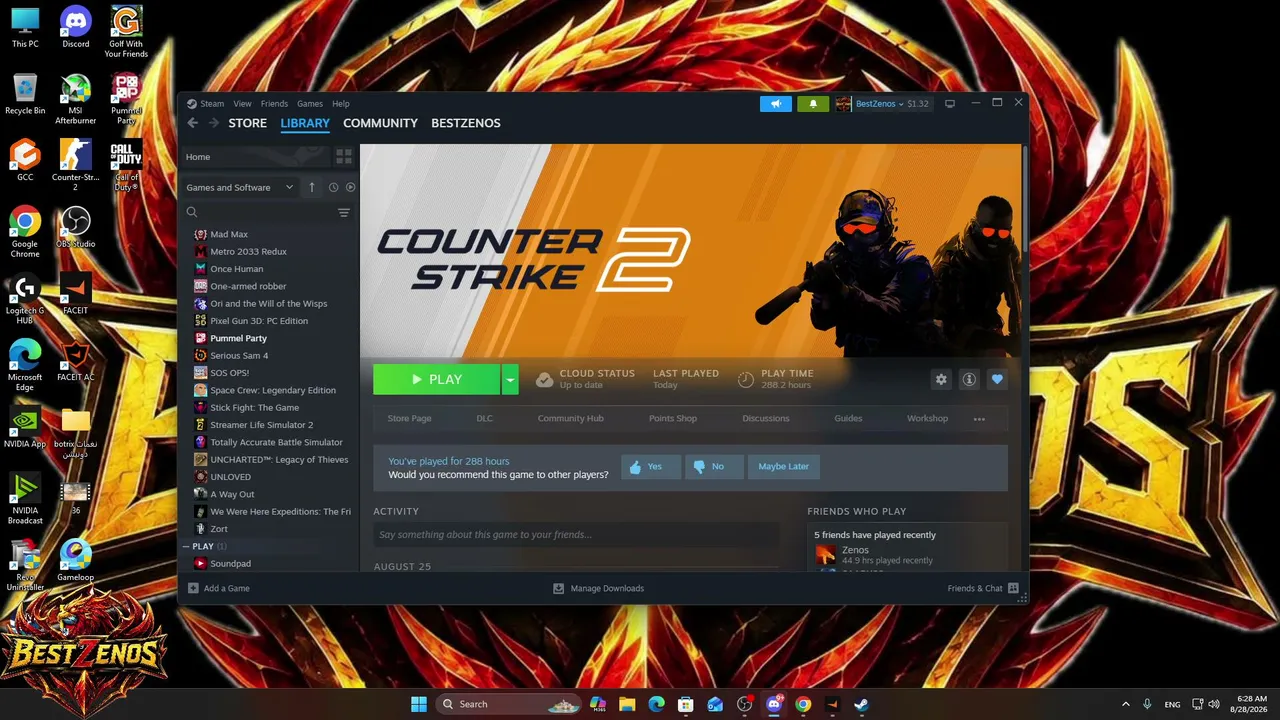This screenshot has width=1280, height=720.
Task: Click the 'Say something about this game' field
Action: (576, 535)
